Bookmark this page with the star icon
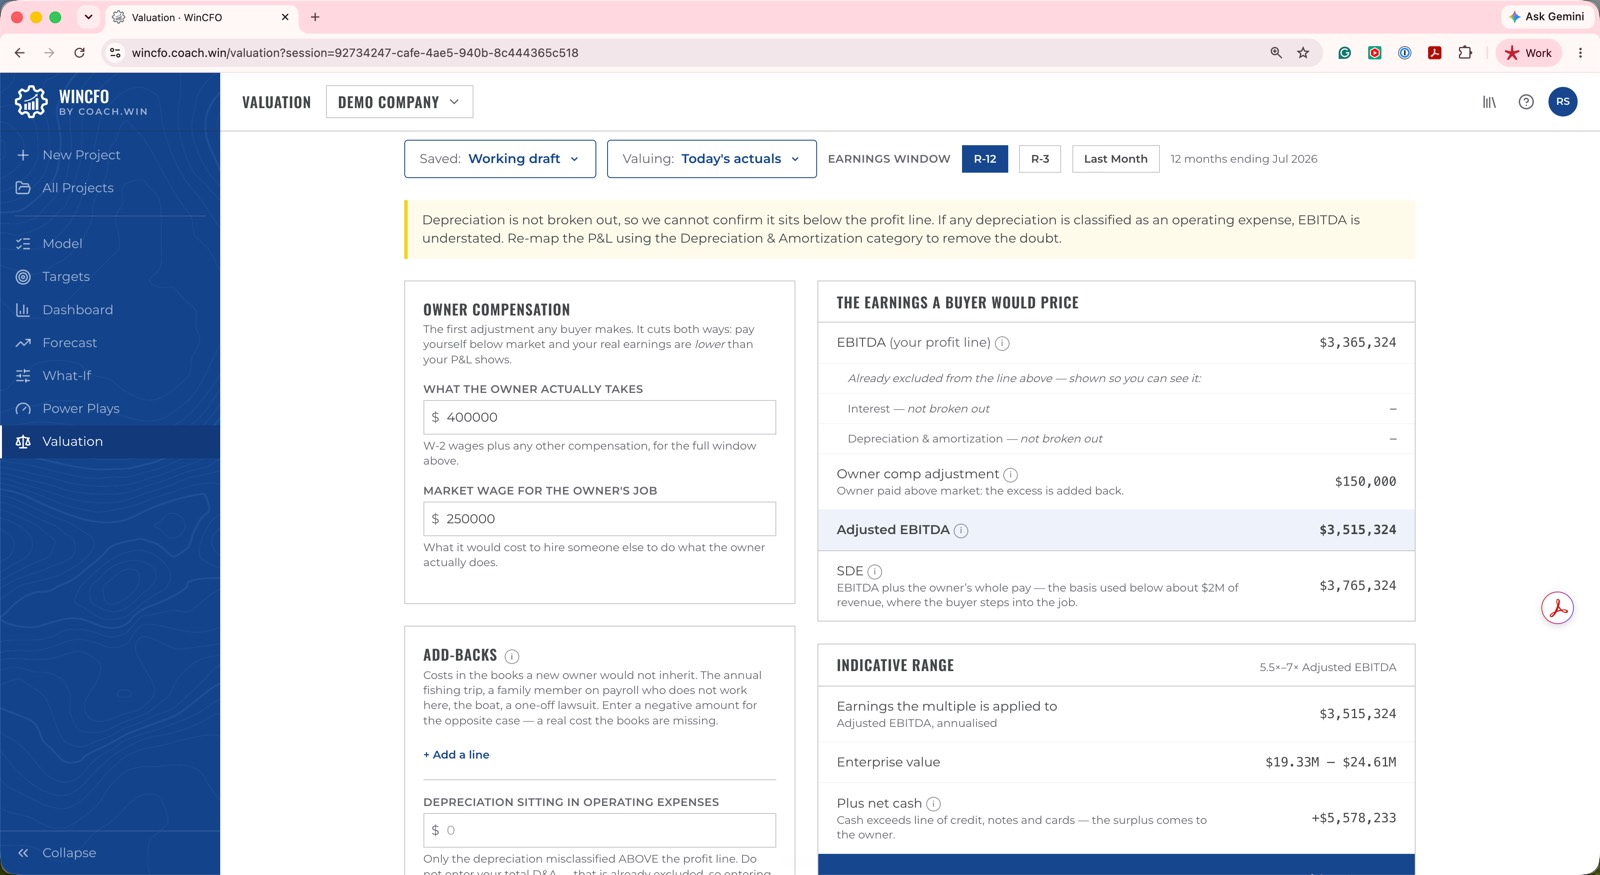Image resolution: width=1600 pixels, height=875 pixels. click(x=1303, y=53)
